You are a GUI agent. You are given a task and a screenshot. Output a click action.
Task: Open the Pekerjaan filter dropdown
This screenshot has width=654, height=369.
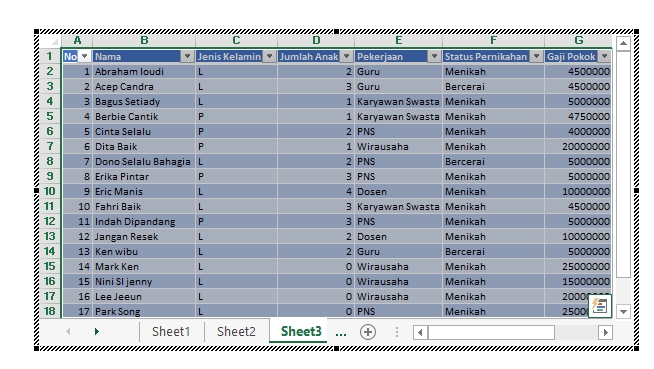coord(434,56)
